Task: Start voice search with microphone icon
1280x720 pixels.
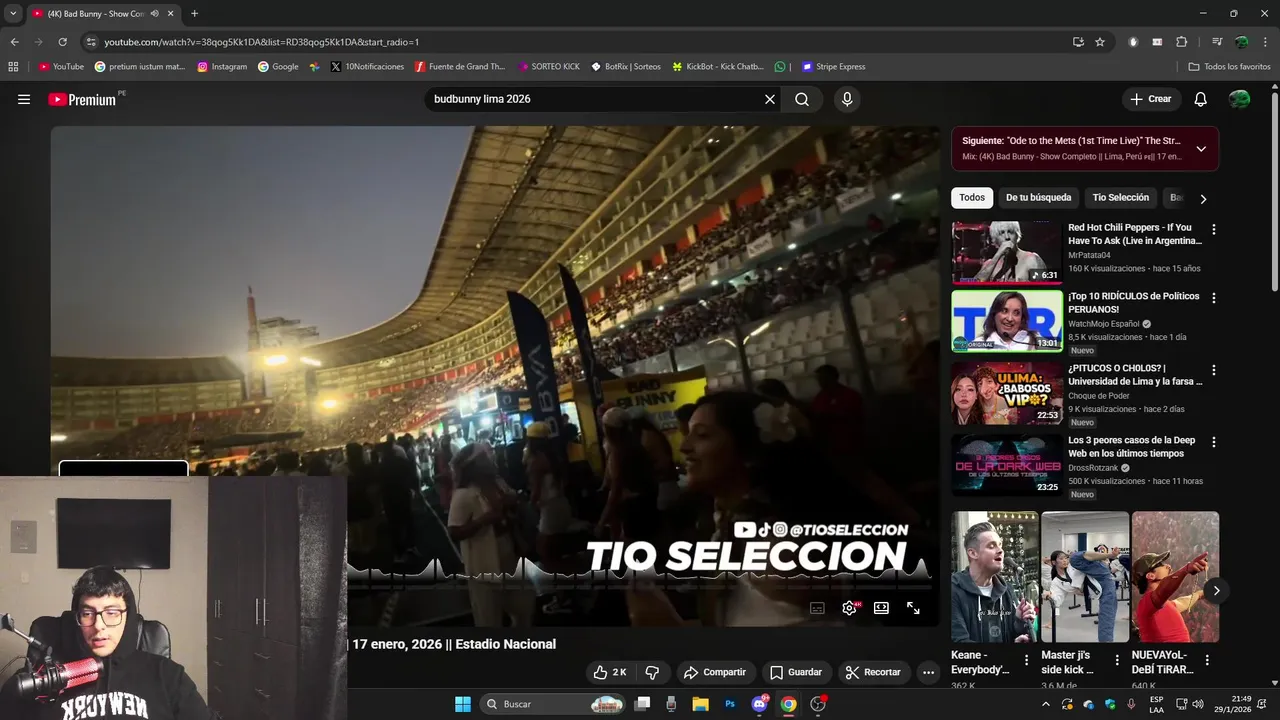Action: [x=847, y=99]
